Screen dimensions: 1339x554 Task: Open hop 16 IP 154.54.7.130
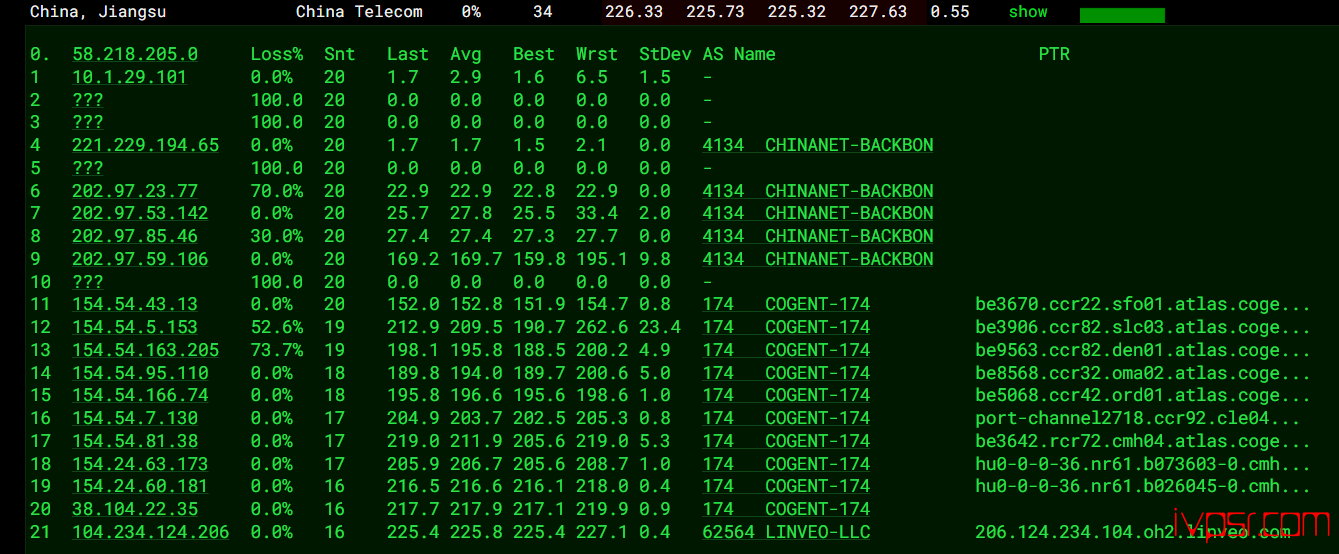pyautogui.click(x=135, y=418)
